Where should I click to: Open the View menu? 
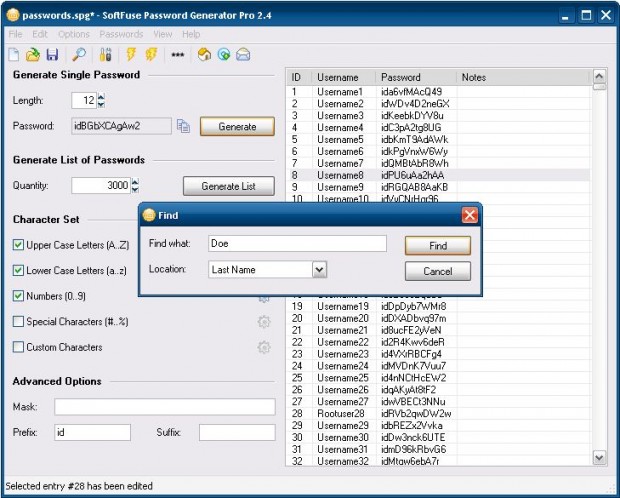(x=163, y=34)
